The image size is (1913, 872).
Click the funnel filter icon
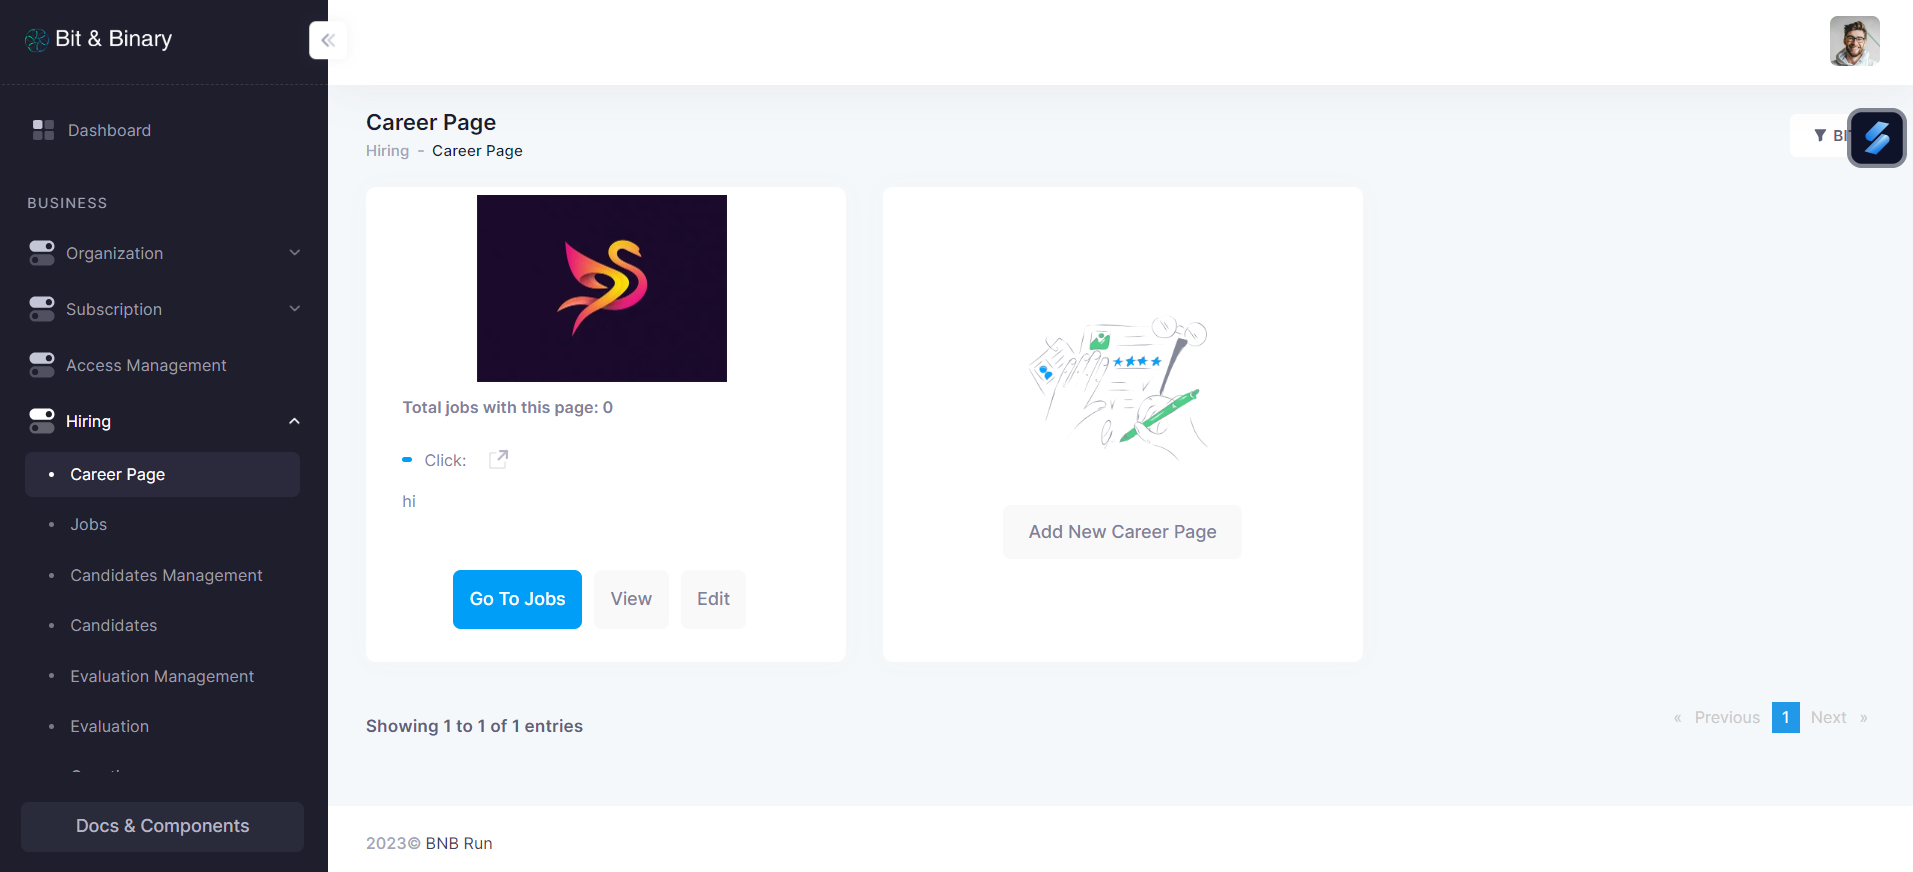1820,135
